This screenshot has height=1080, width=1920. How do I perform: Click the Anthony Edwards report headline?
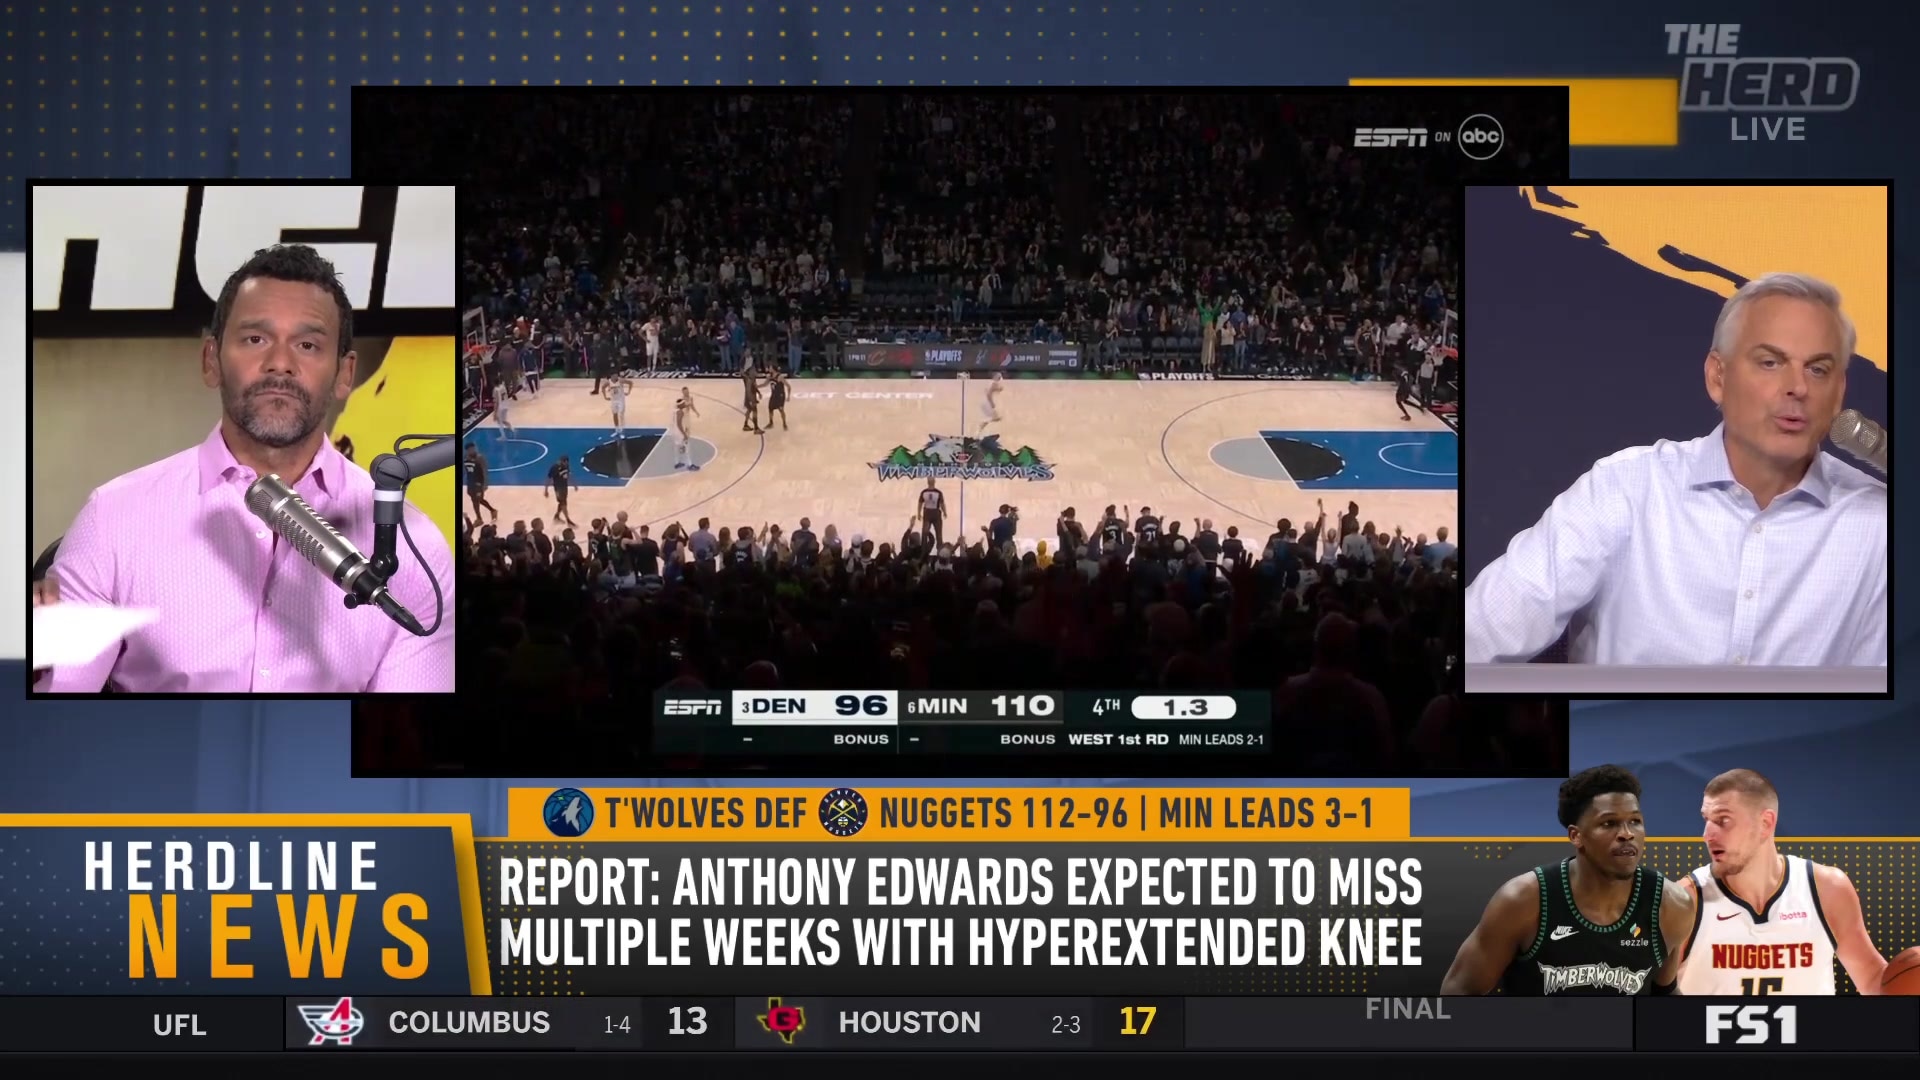(x=960, y=912)
